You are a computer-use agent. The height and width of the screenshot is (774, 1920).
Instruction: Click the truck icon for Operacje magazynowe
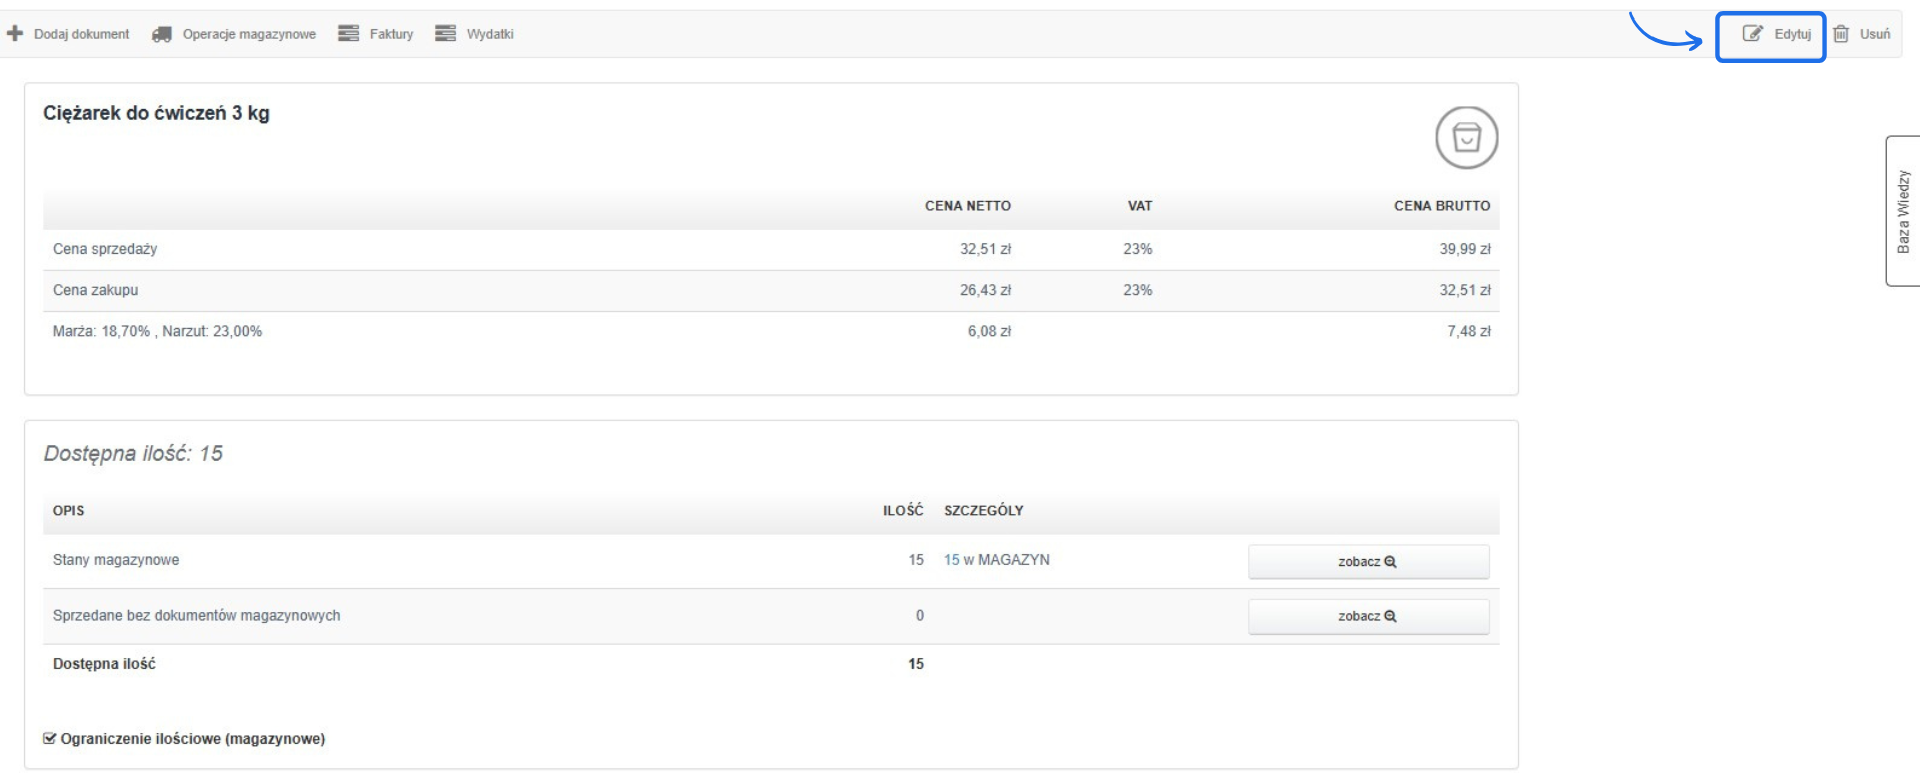click(162, 34)
